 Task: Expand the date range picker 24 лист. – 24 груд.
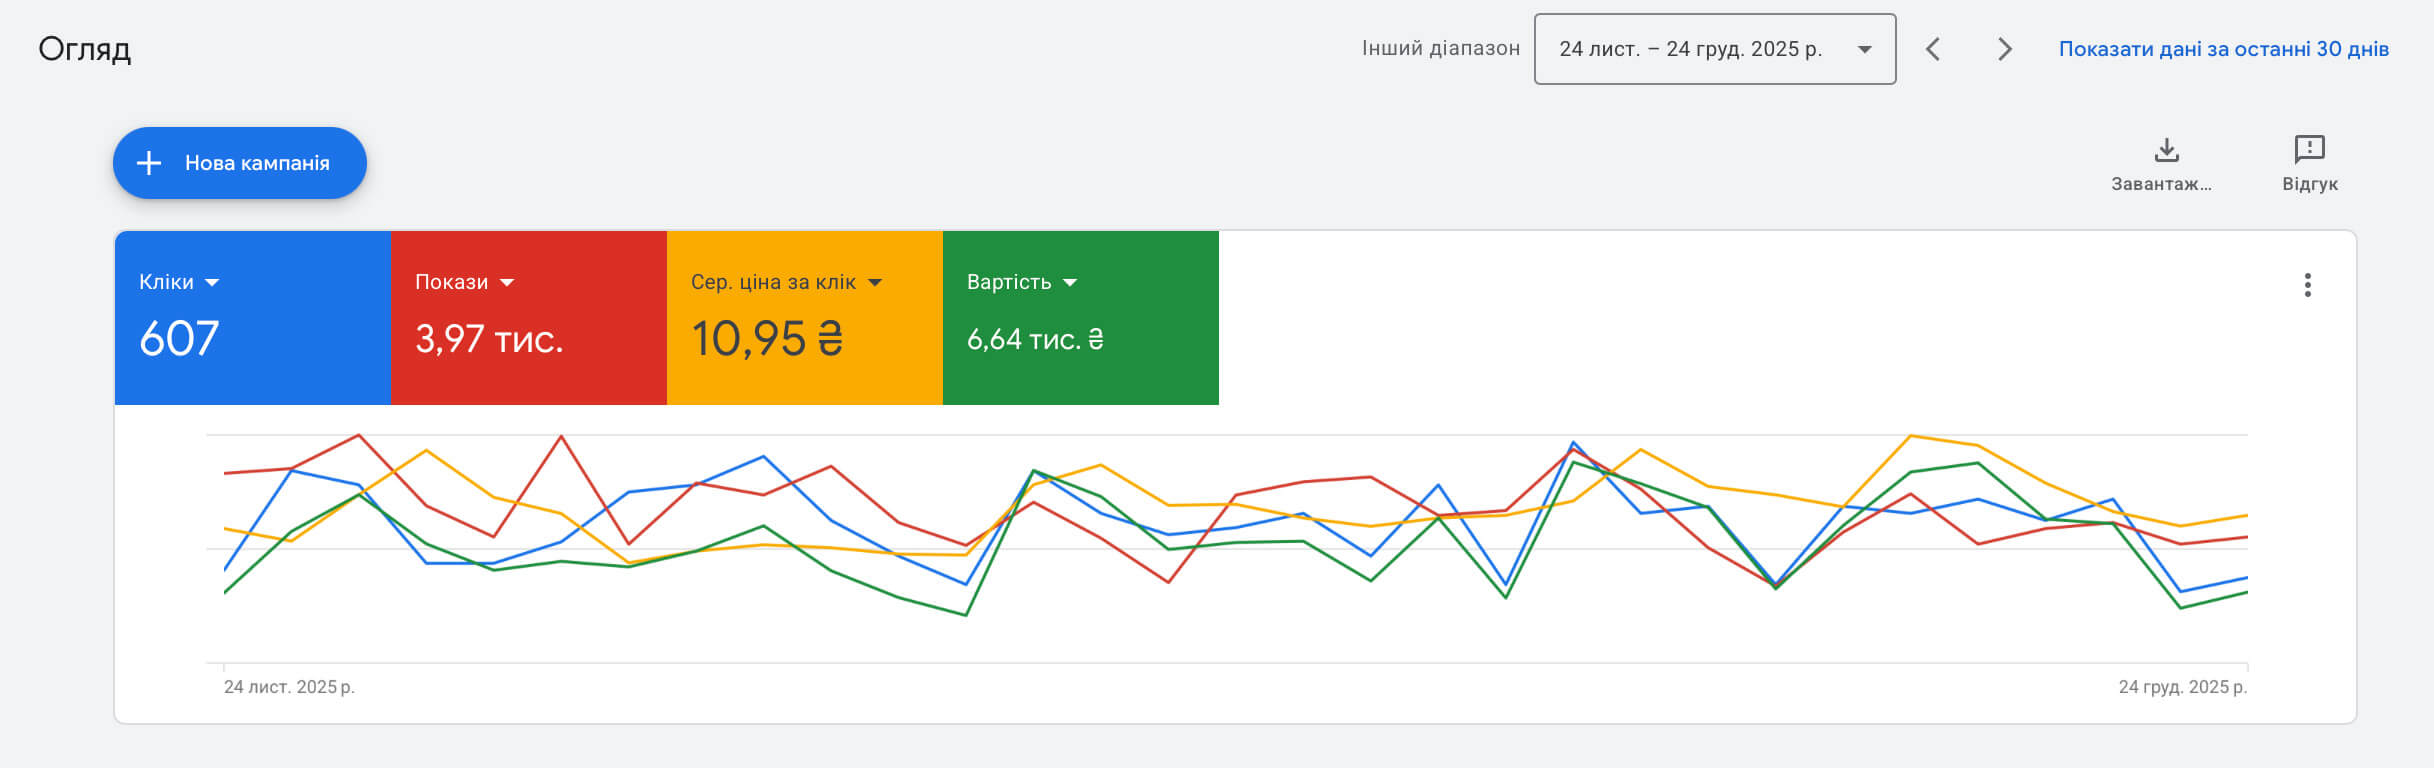(x=1714, y=49)
